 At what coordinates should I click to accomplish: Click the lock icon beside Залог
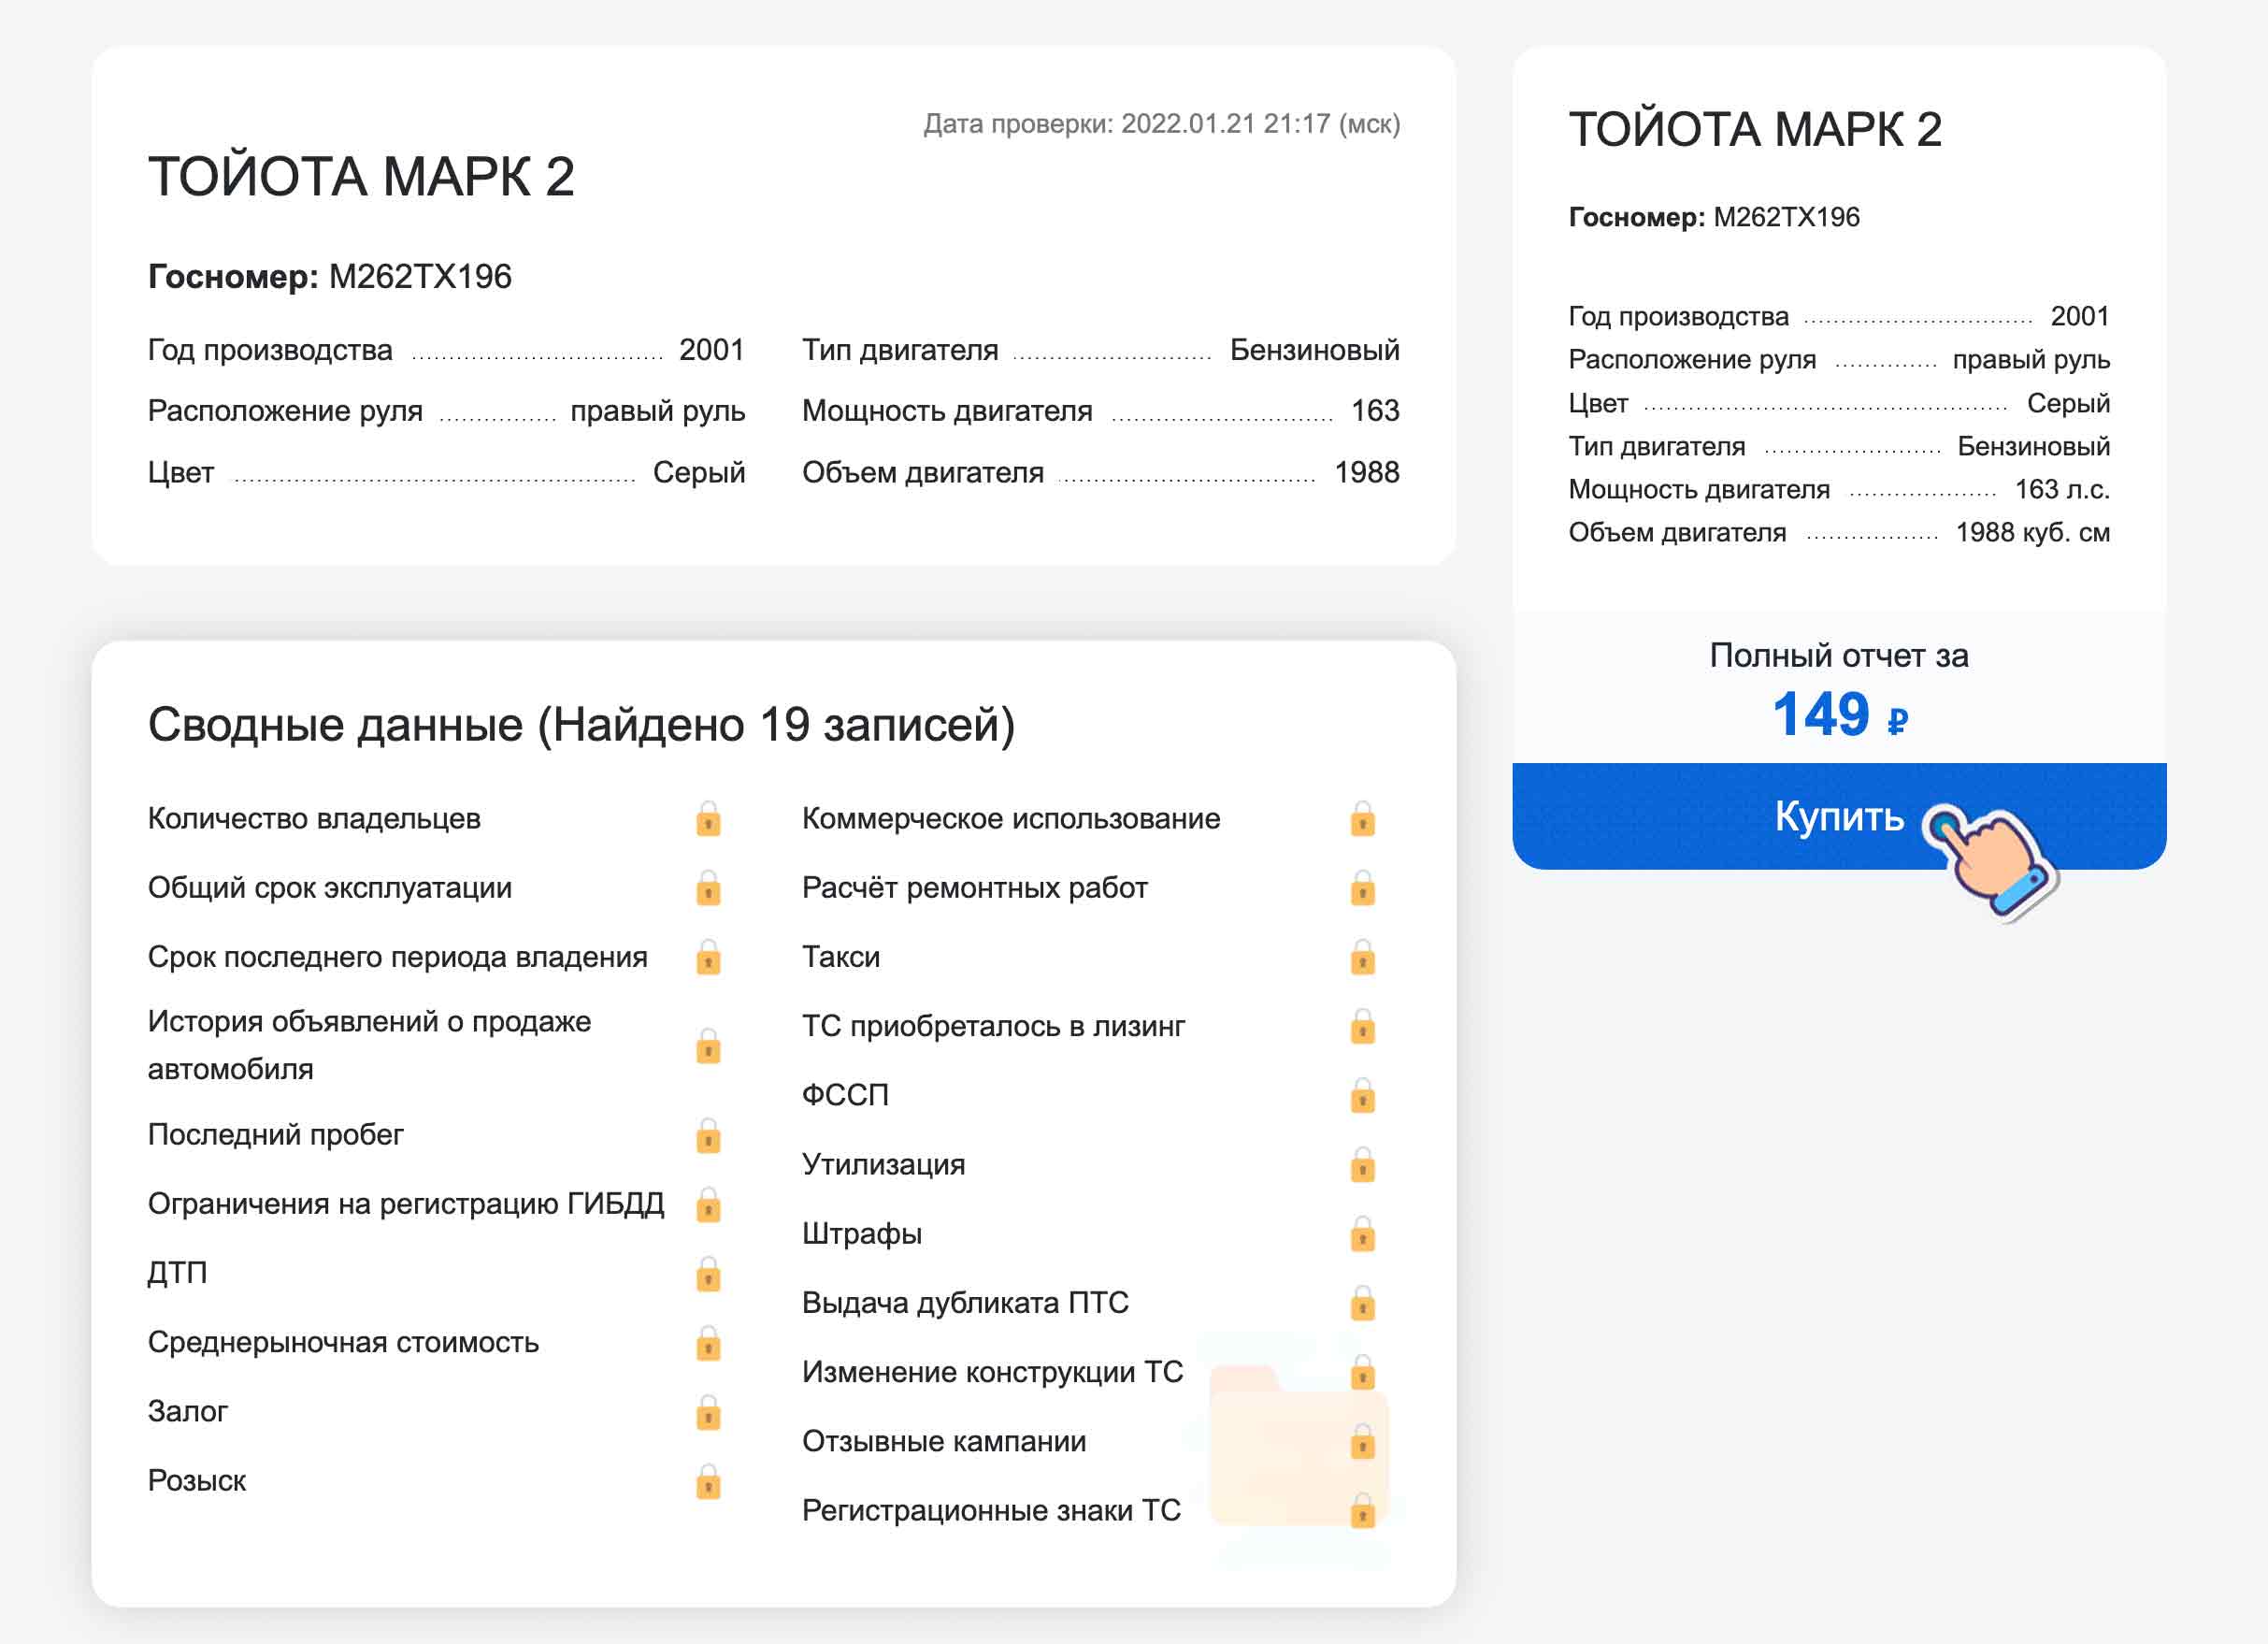(708, 1412)
